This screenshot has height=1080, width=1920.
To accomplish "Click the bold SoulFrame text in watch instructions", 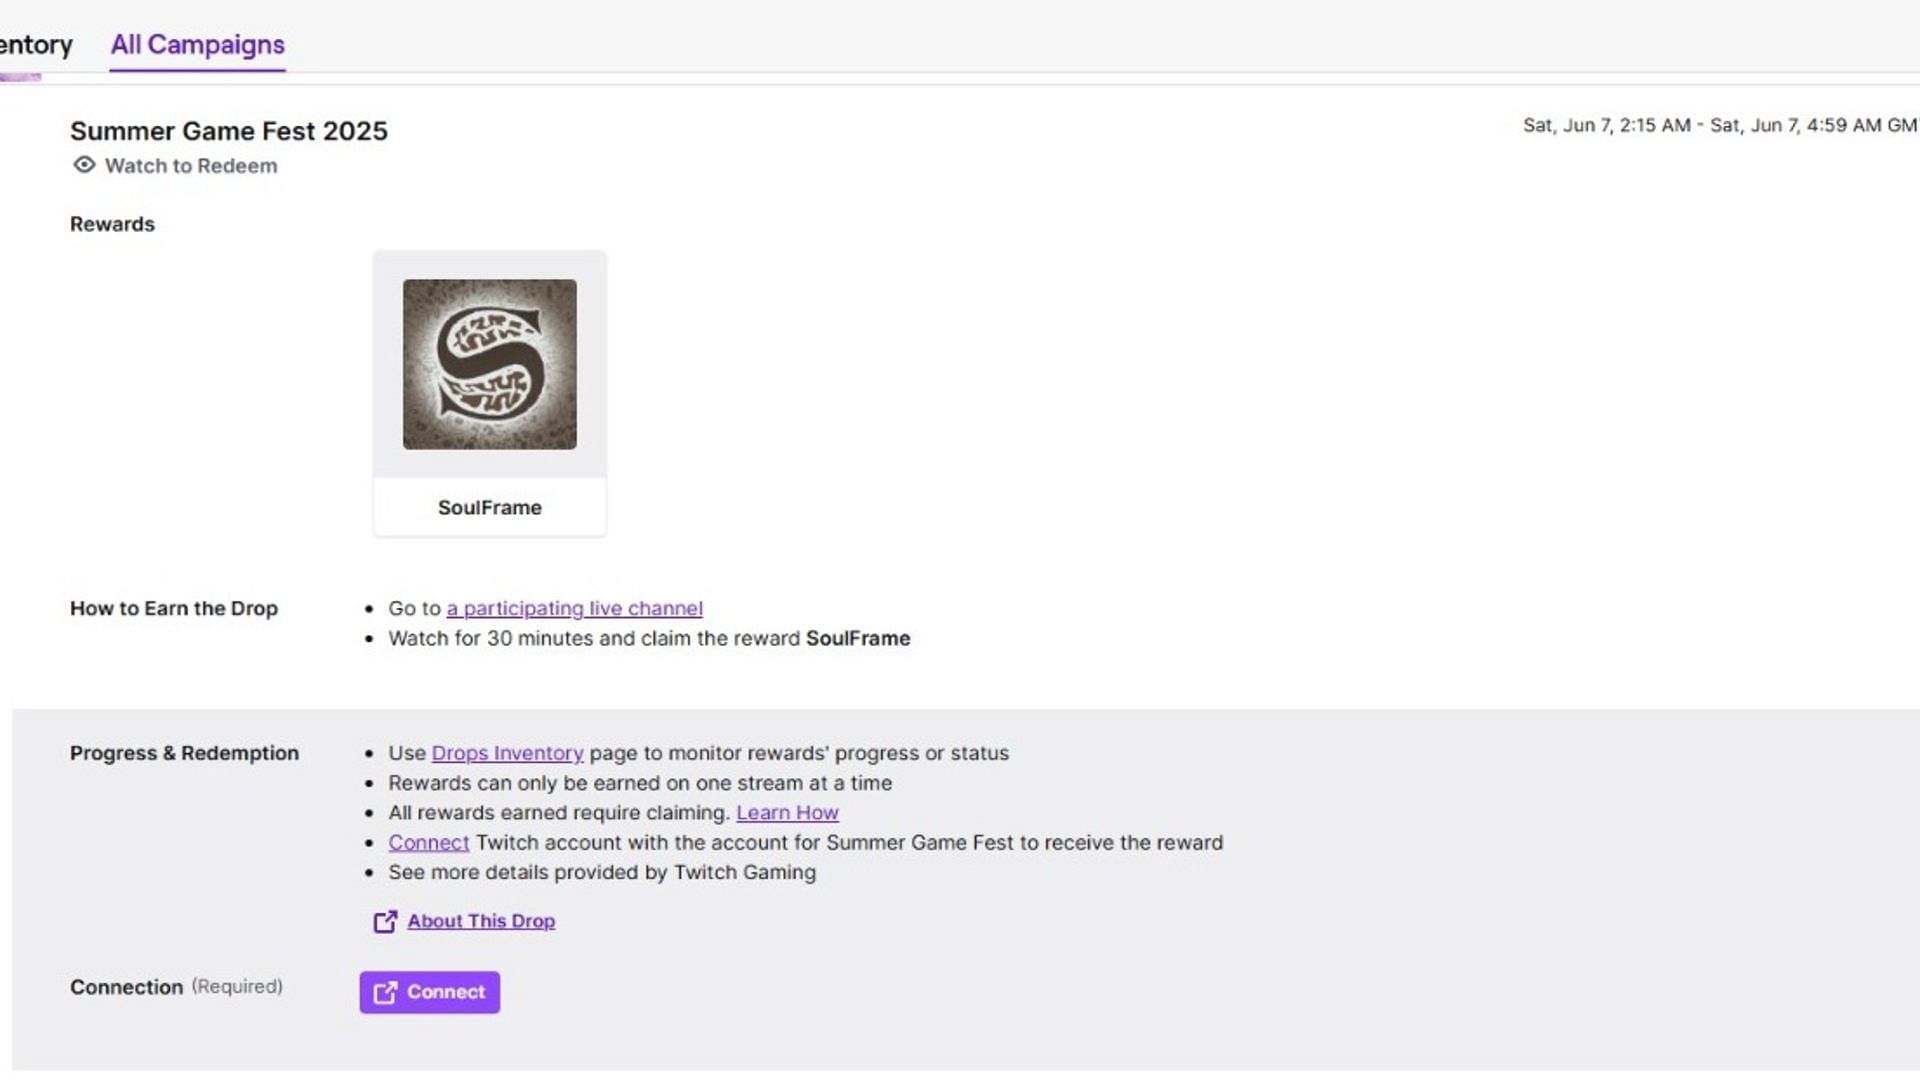I will (858, 638).
